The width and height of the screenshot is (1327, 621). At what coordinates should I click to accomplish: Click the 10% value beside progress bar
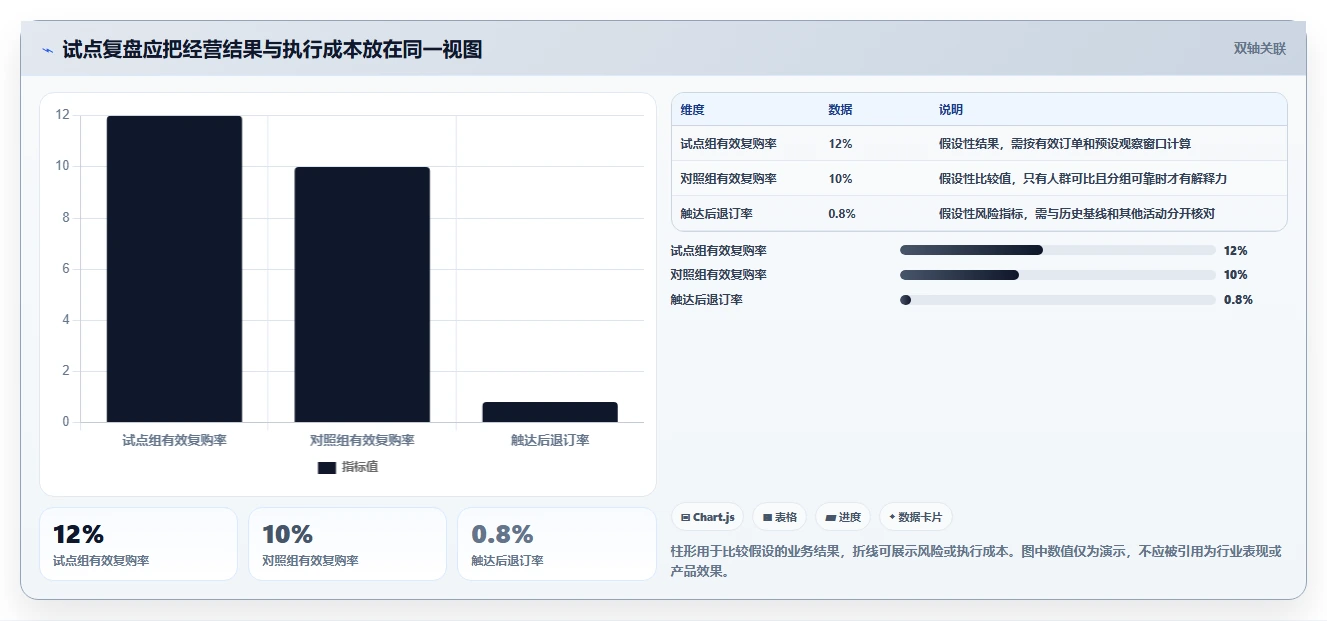[x=1236, y=275]
